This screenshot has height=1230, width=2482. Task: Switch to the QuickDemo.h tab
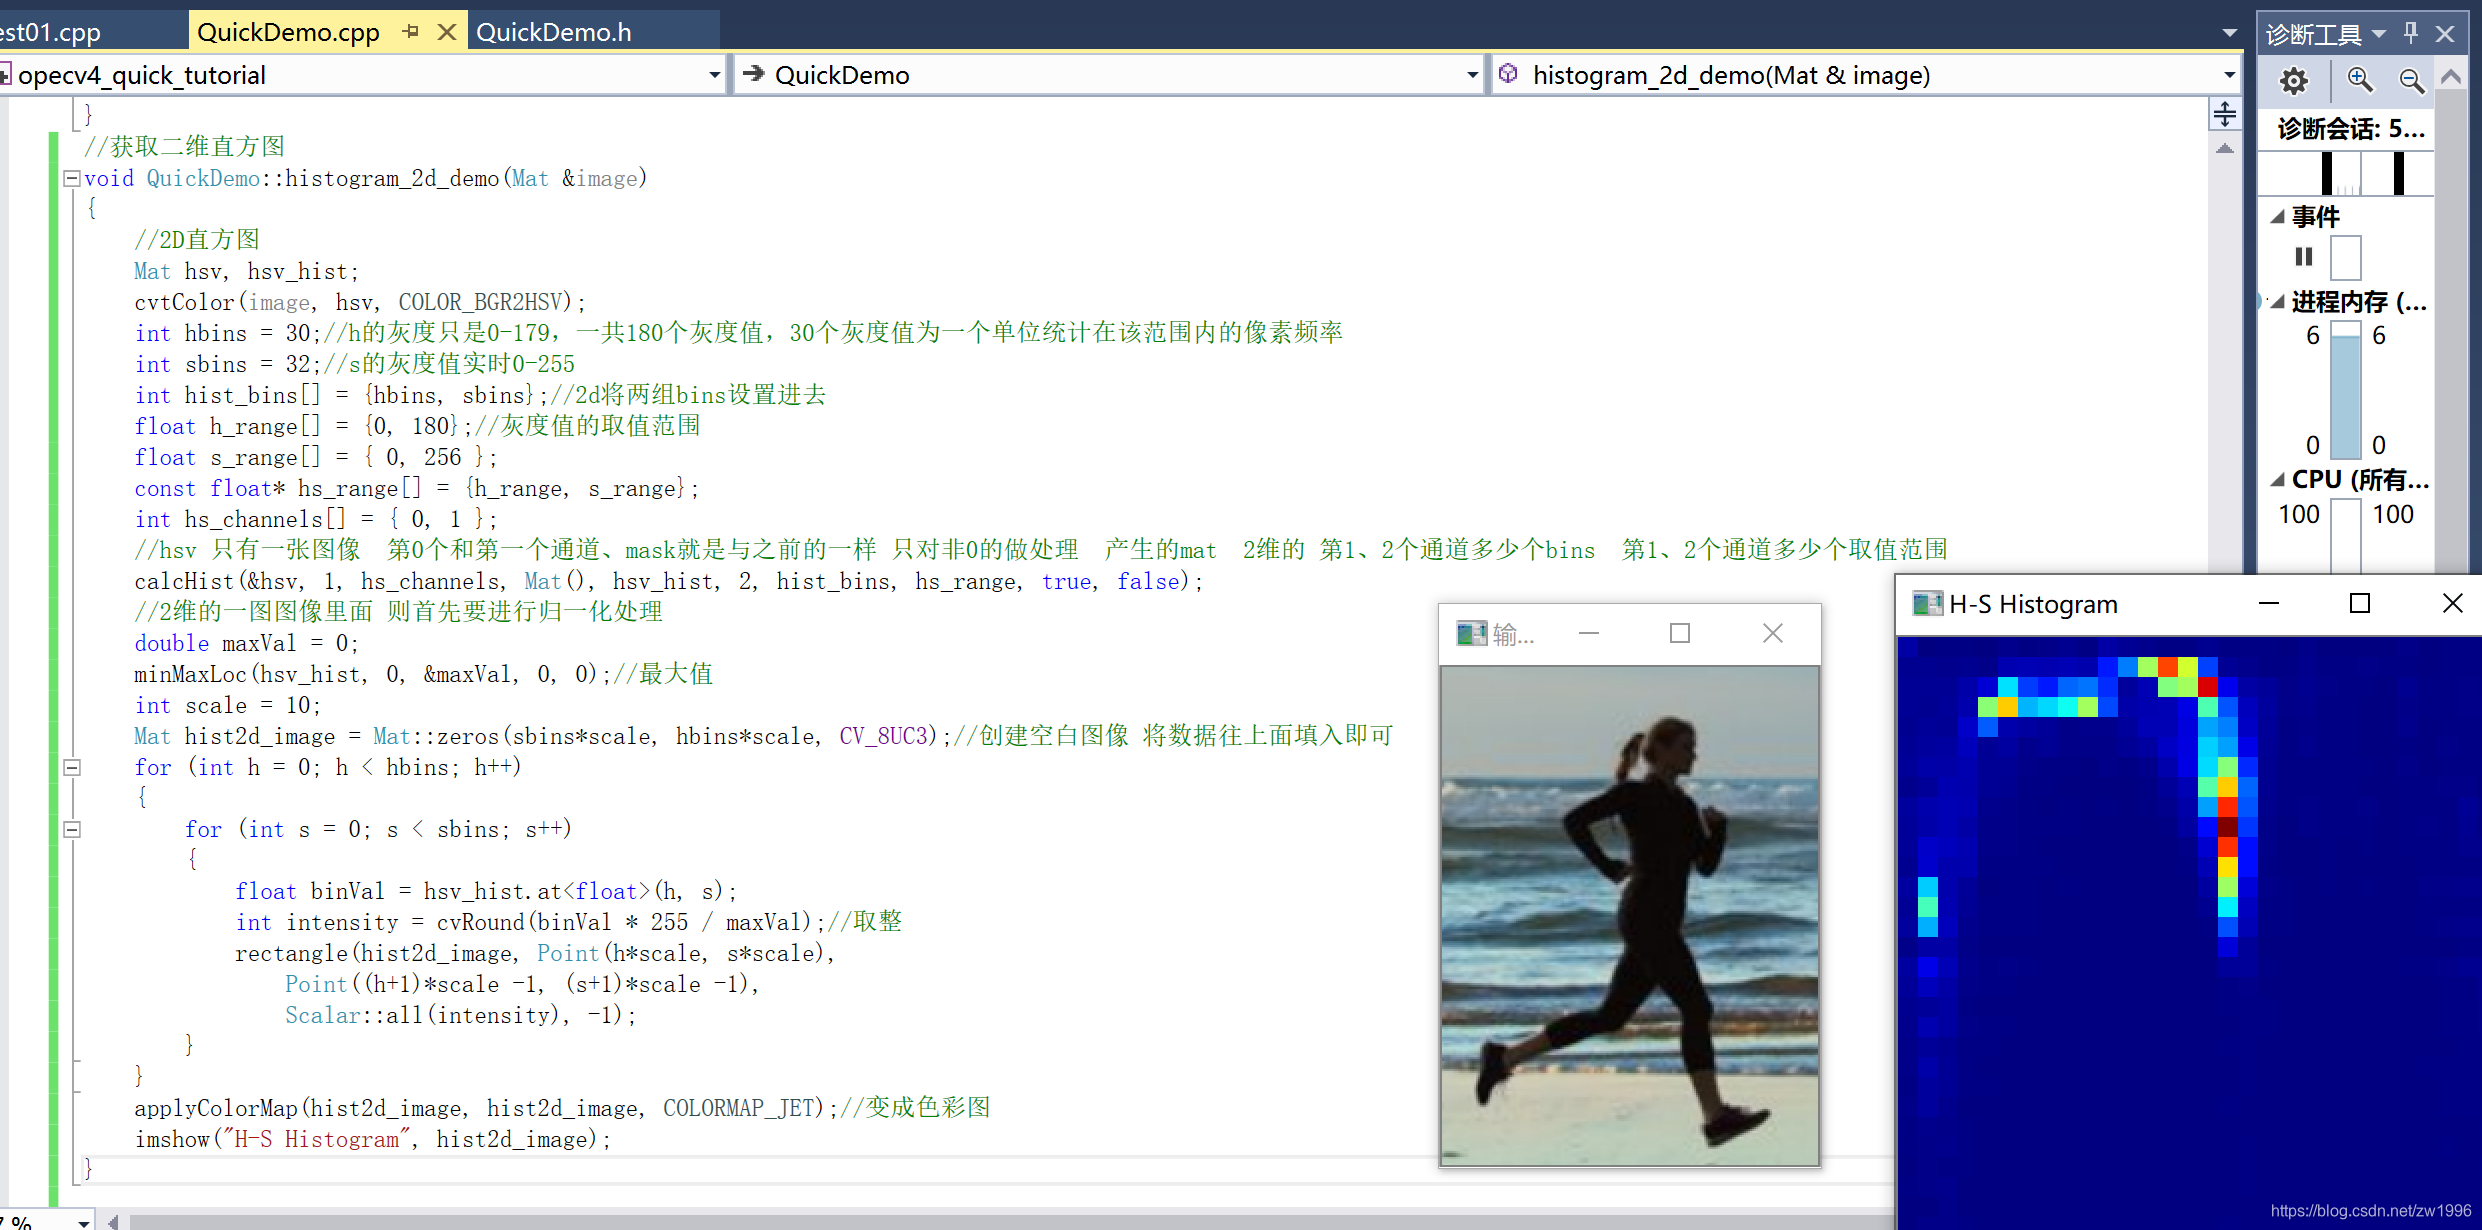[553, 32]
